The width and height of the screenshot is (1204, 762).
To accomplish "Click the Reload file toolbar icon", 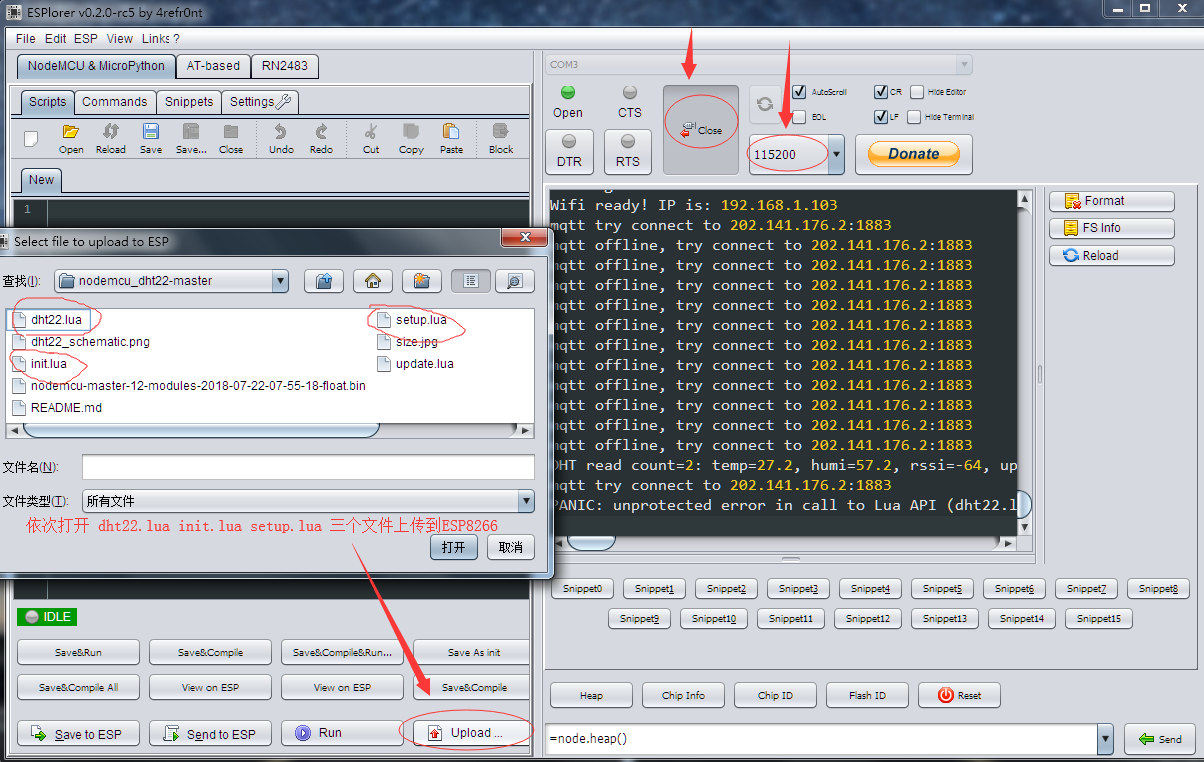I will [110, 138].
